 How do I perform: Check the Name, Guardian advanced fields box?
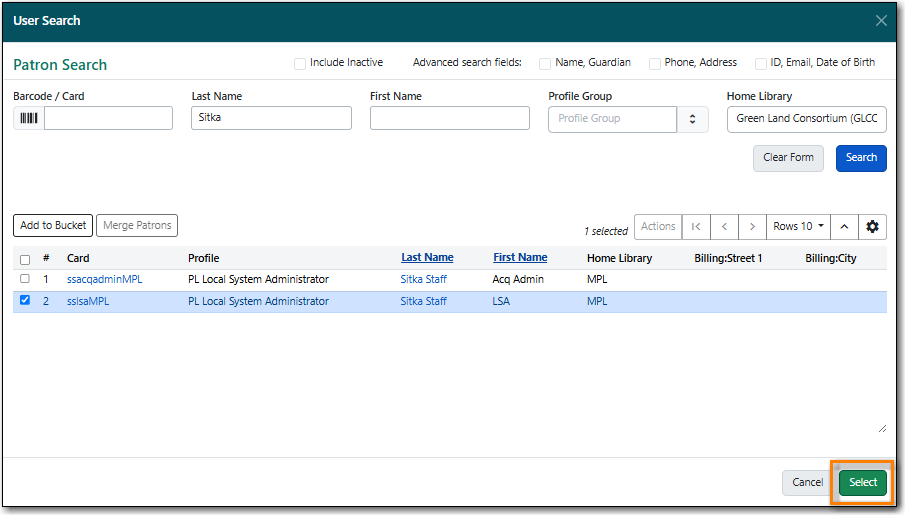coord(545,64)
